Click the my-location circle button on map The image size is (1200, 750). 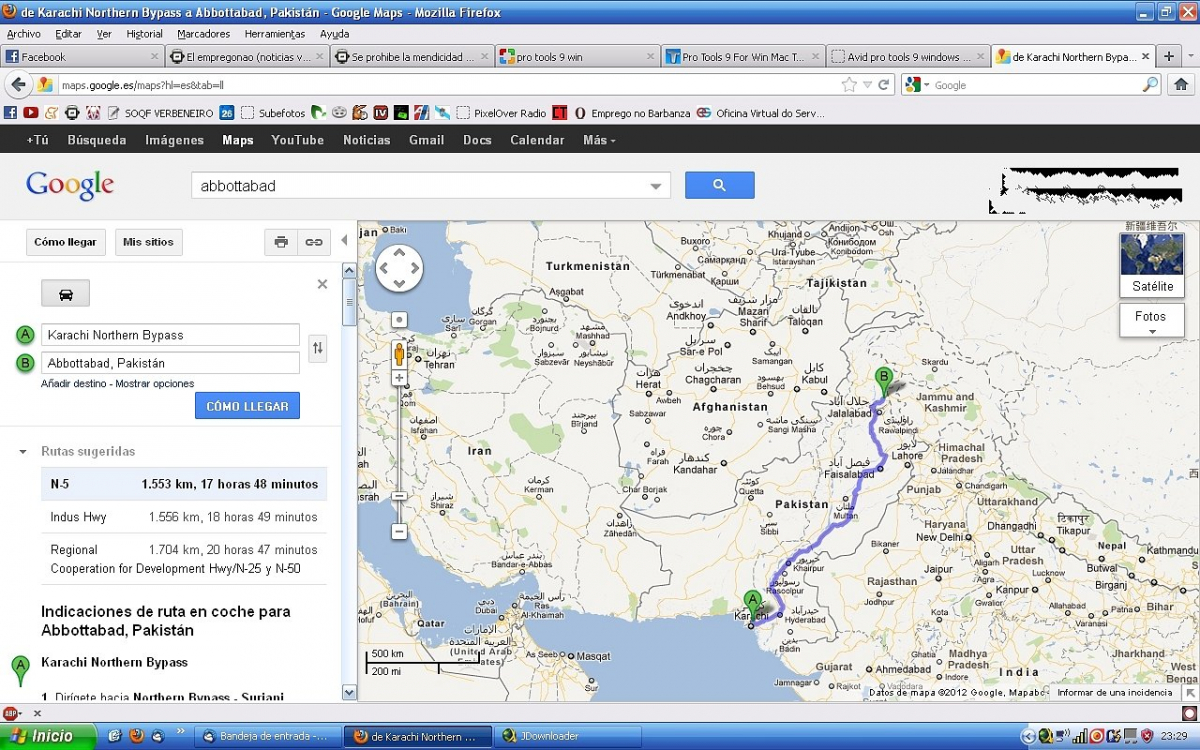pyautogui.click(x=399, y=320)
